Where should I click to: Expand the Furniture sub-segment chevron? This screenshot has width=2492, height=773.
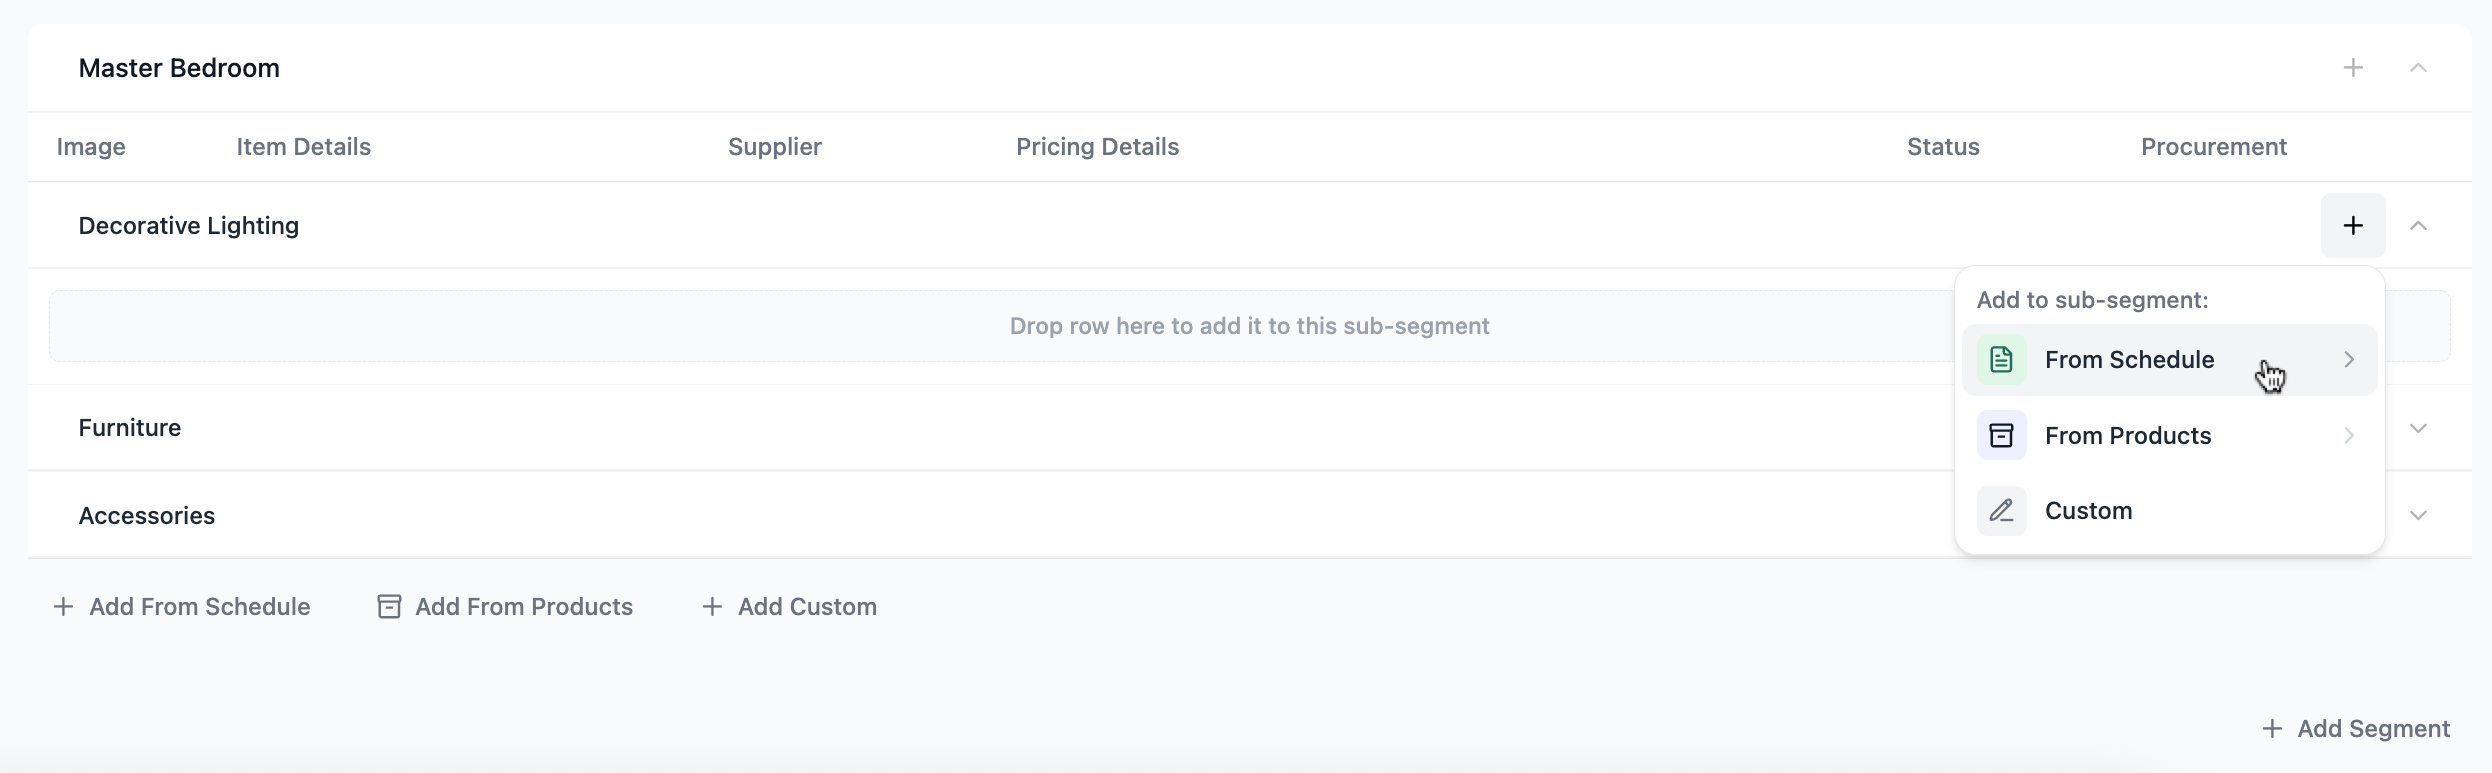pos(2418,428)
